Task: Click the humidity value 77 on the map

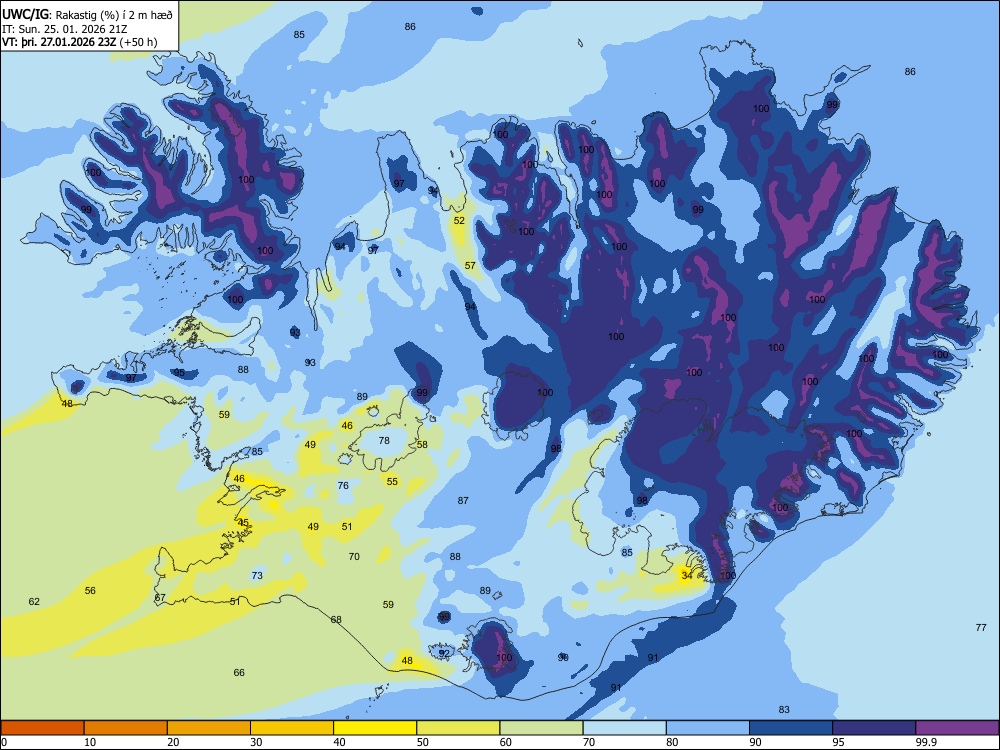Action: (x=981, y=628)
